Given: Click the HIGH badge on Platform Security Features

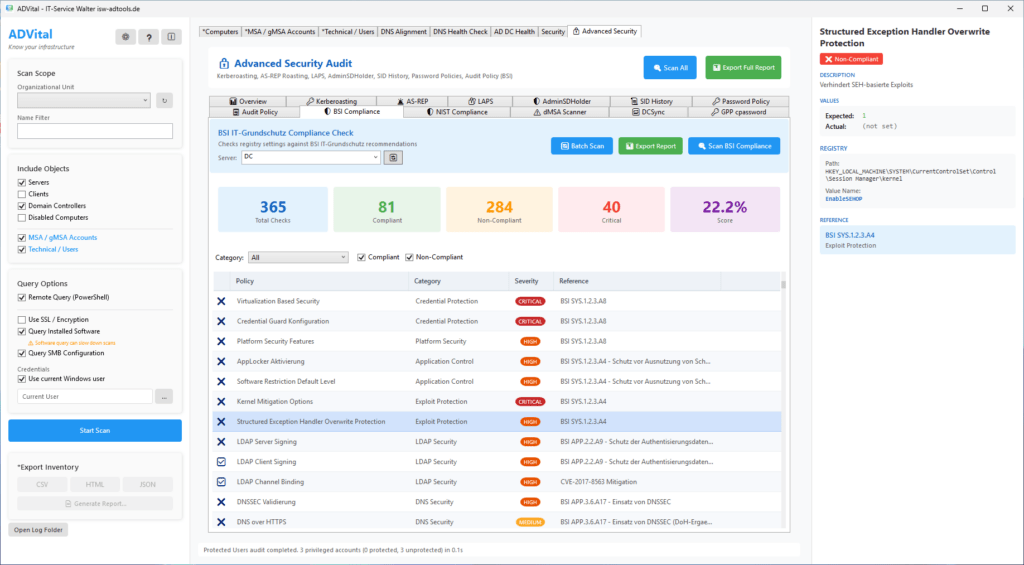Looking at the screenshot, I should pyautogui.click(x=530, y=342).
